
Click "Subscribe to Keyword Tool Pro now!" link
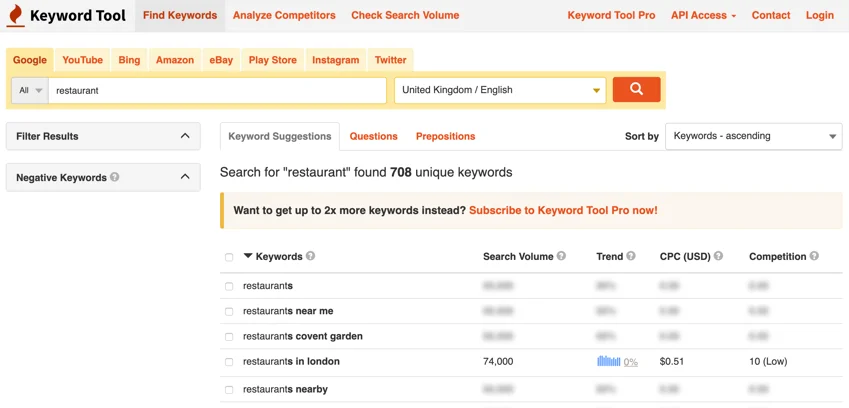click(x=563, y=210)
